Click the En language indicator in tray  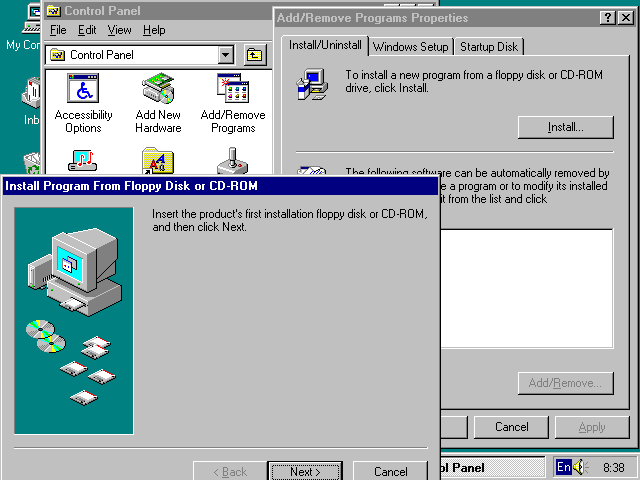(564, 467)
